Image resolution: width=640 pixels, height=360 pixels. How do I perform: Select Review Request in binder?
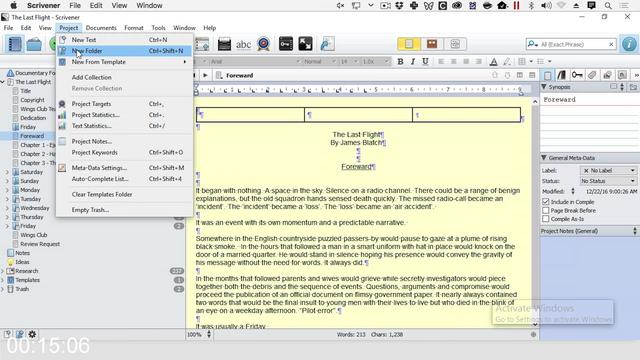[40, 244]
